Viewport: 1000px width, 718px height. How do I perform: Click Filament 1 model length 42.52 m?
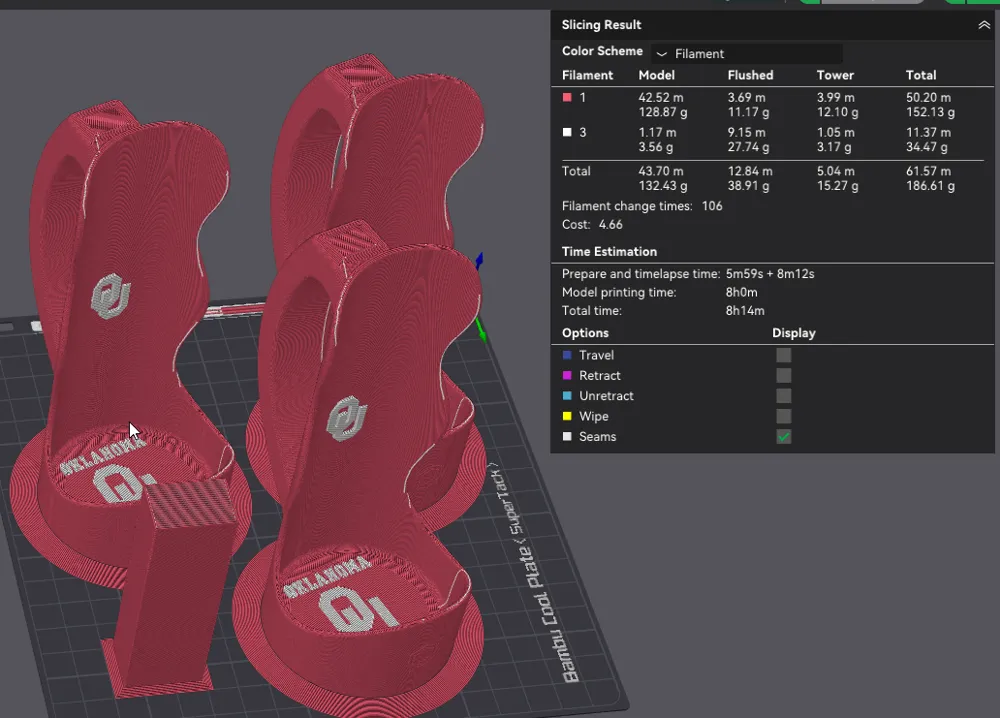[661, 98]
